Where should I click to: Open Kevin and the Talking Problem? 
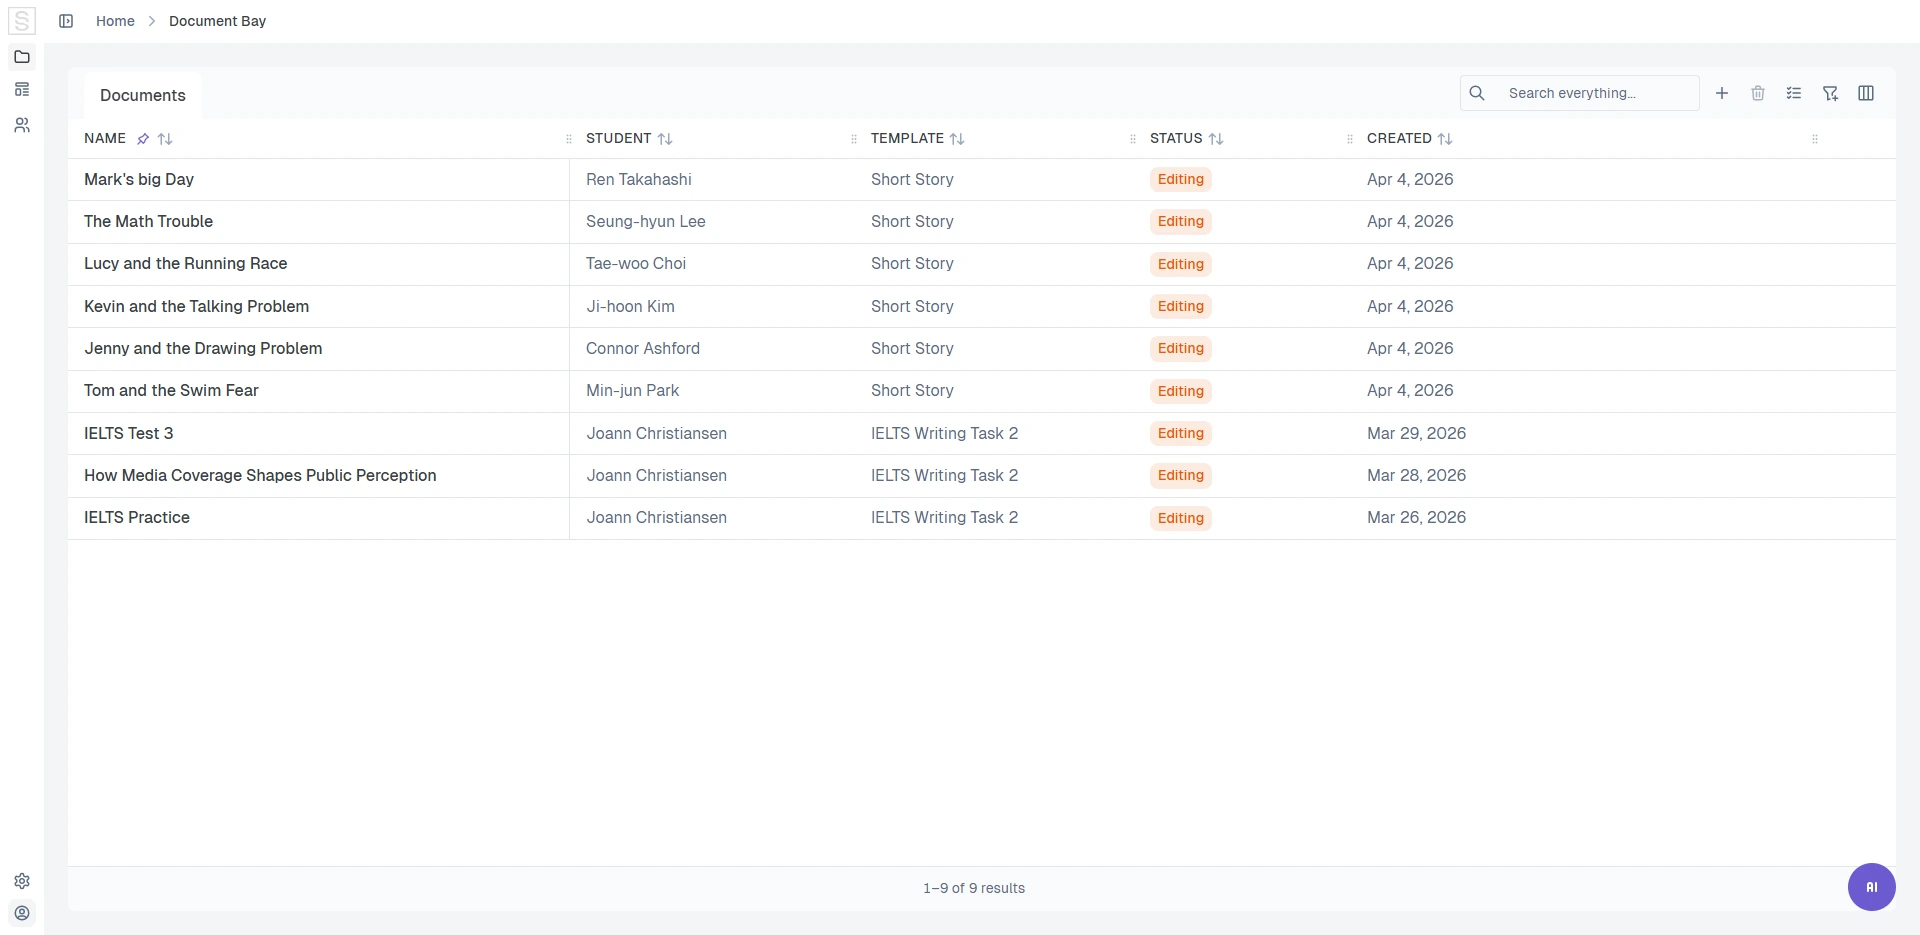pos(196,306)
